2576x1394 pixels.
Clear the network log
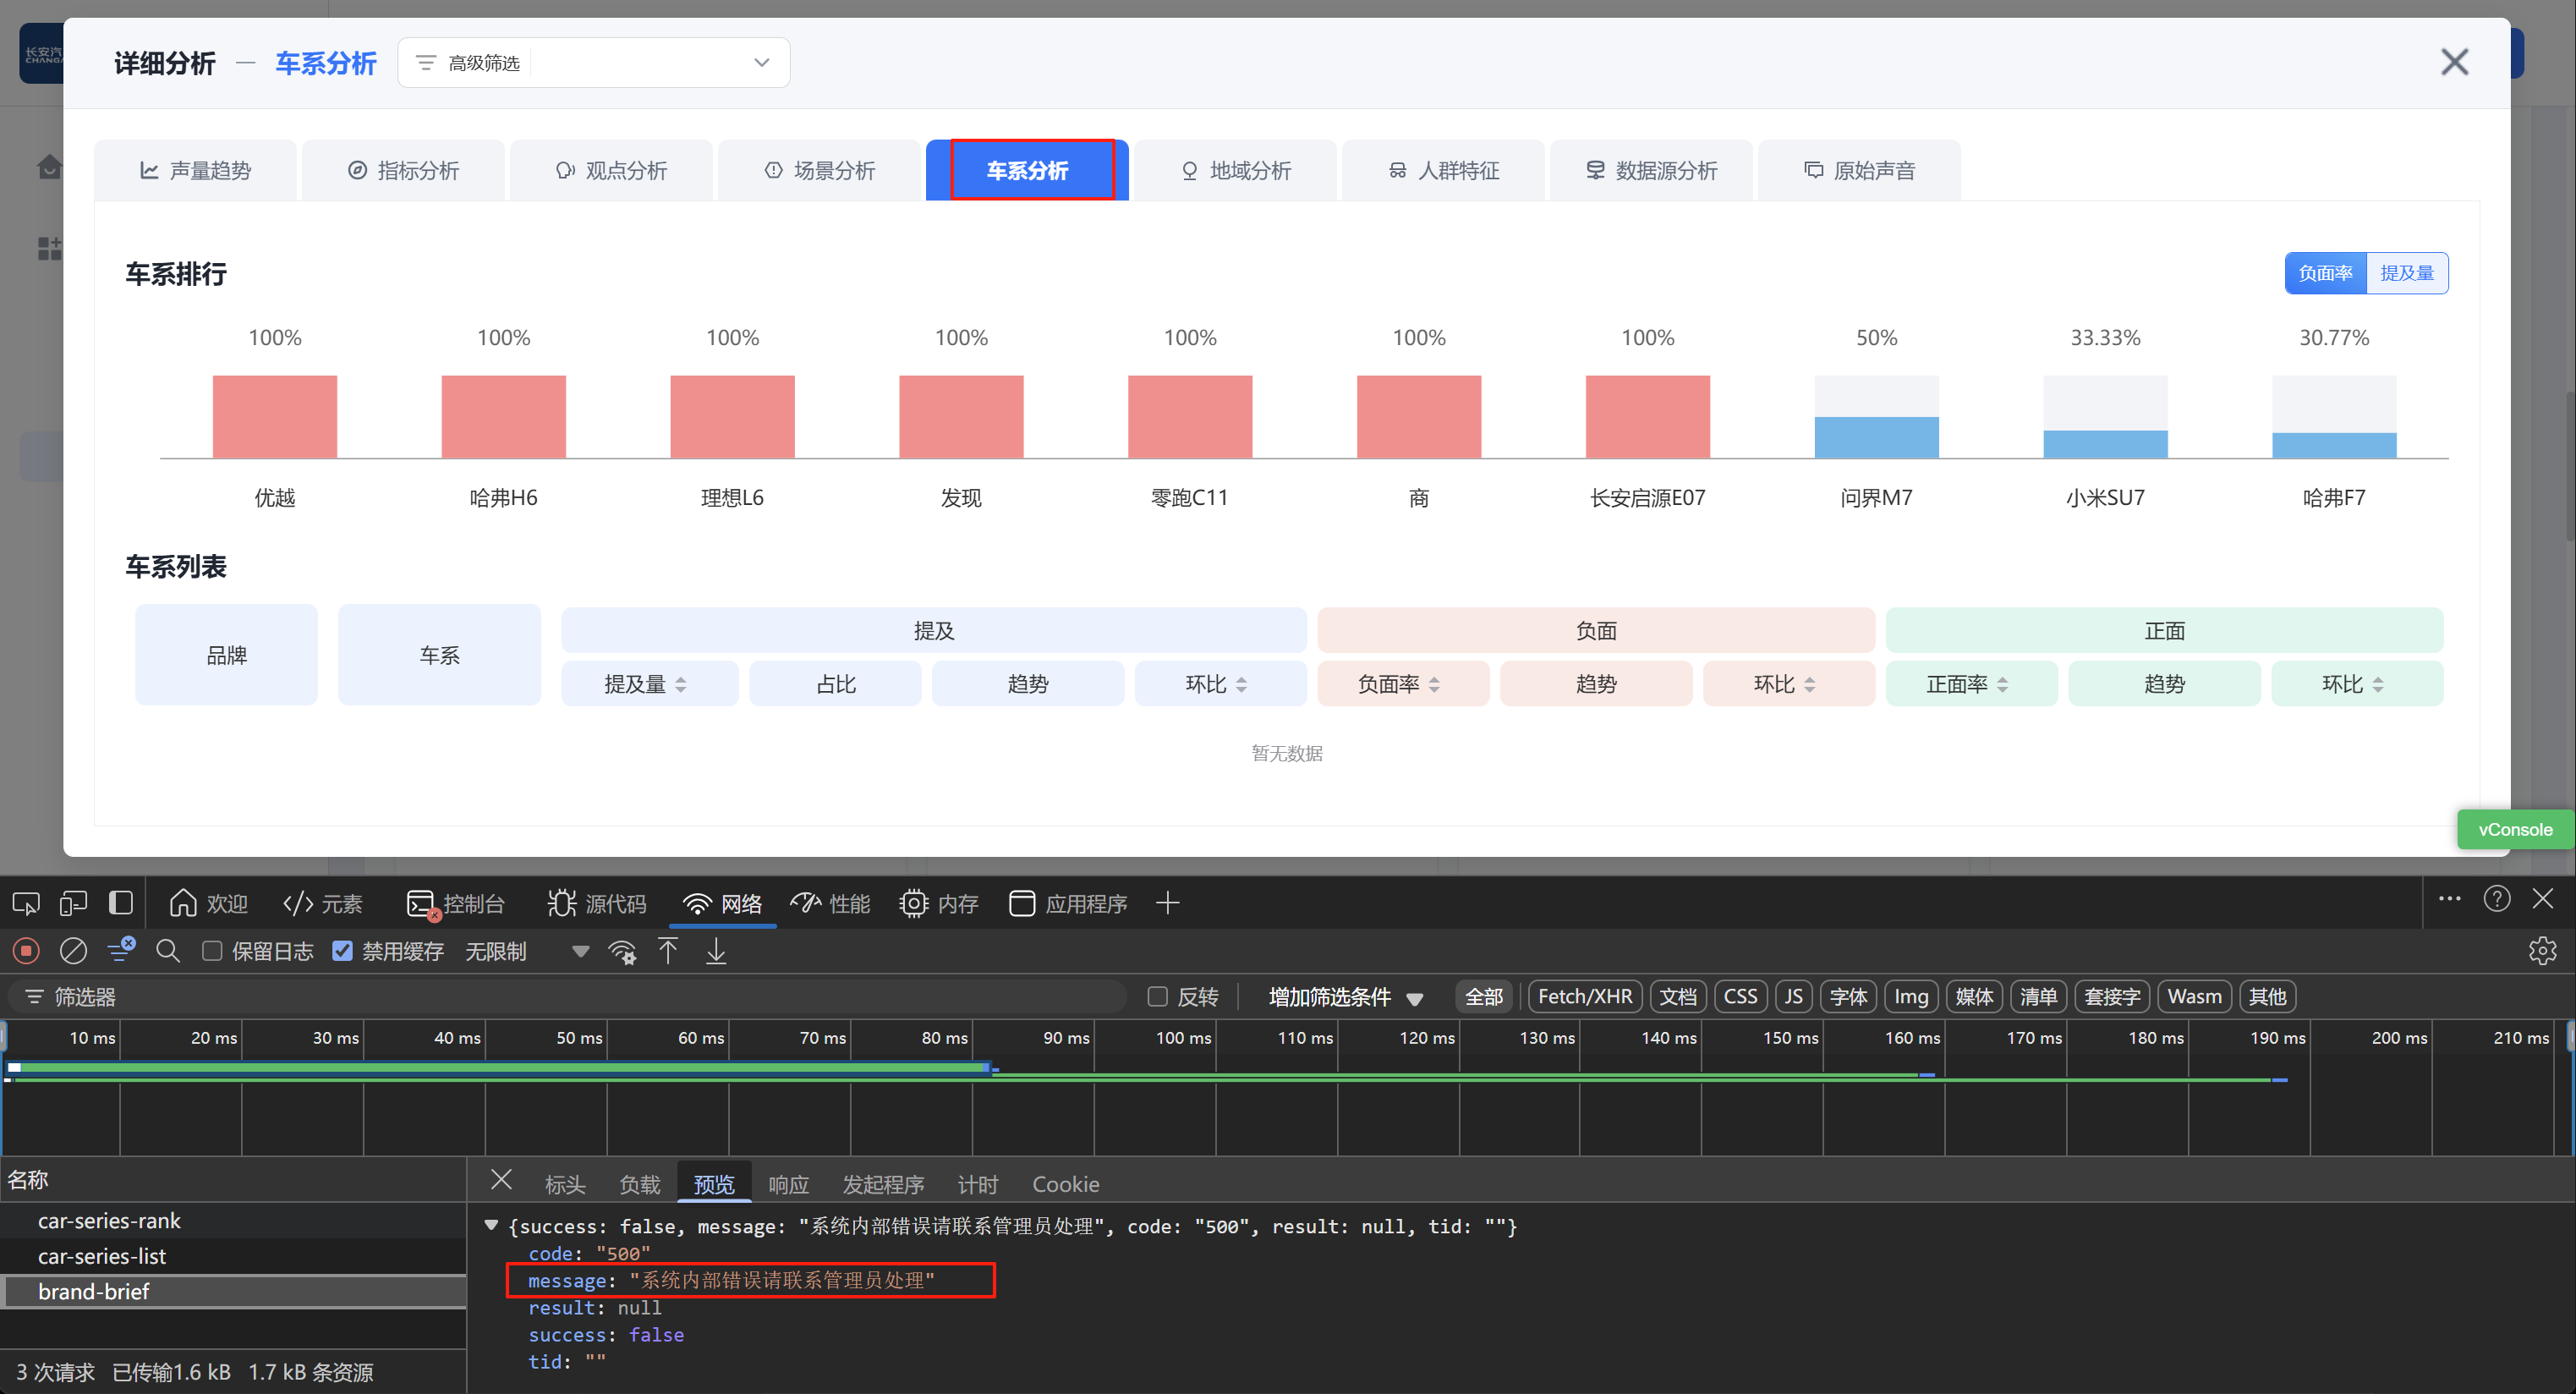click(73, 951)
